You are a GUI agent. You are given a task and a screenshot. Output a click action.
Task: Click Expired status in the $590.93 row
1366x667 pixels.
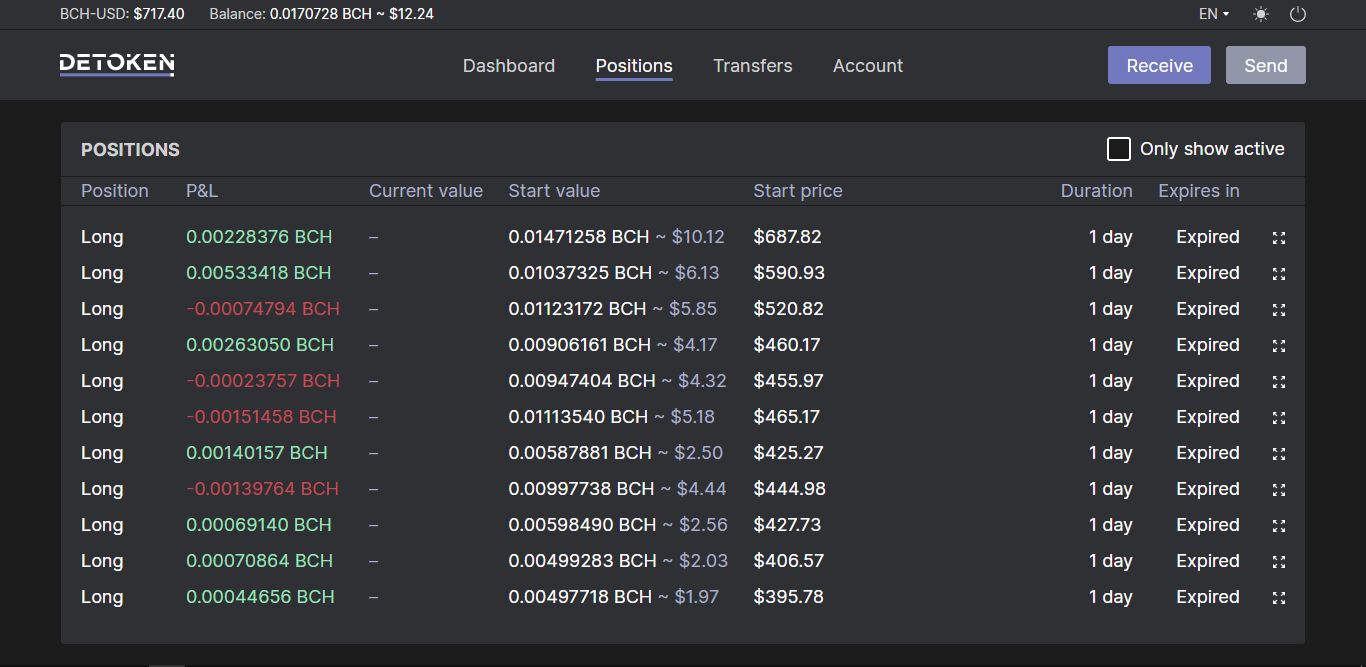pos(1208,273)
